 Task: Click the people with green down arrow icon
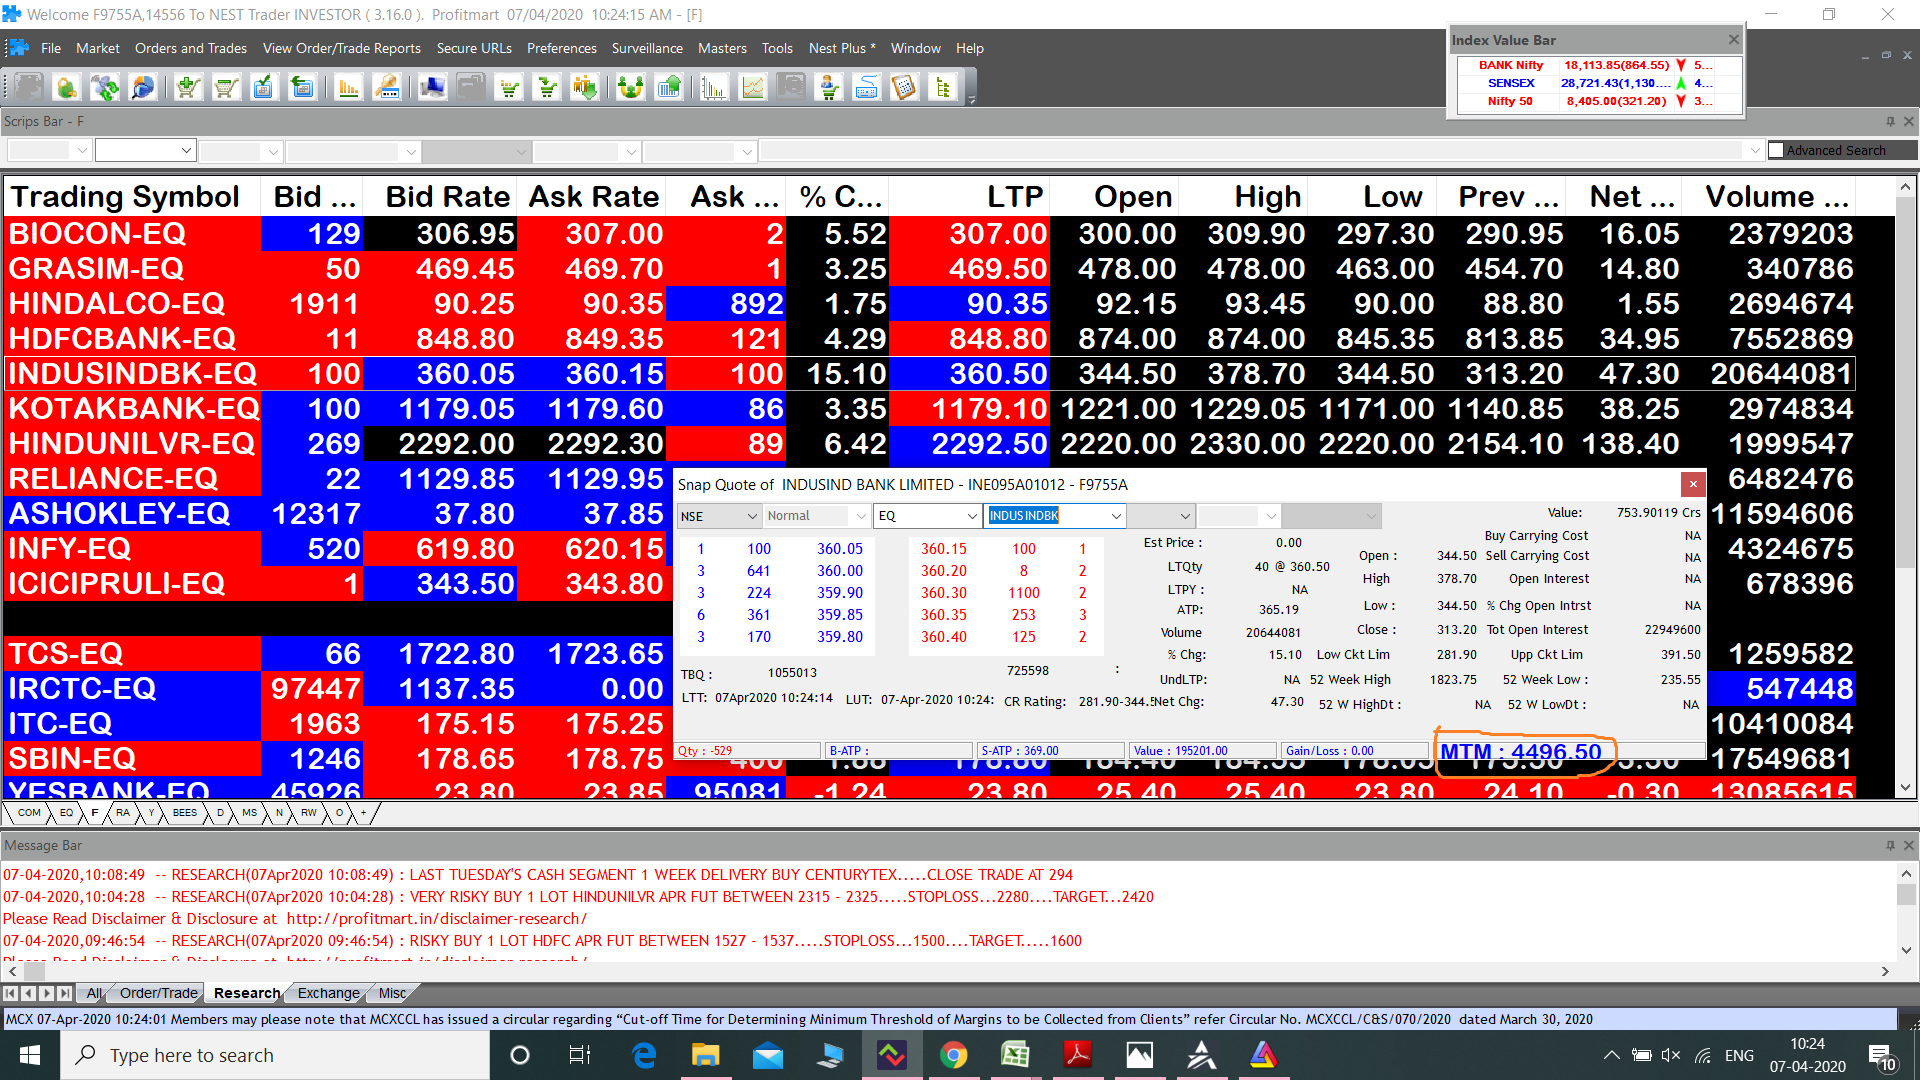point(585,88)
